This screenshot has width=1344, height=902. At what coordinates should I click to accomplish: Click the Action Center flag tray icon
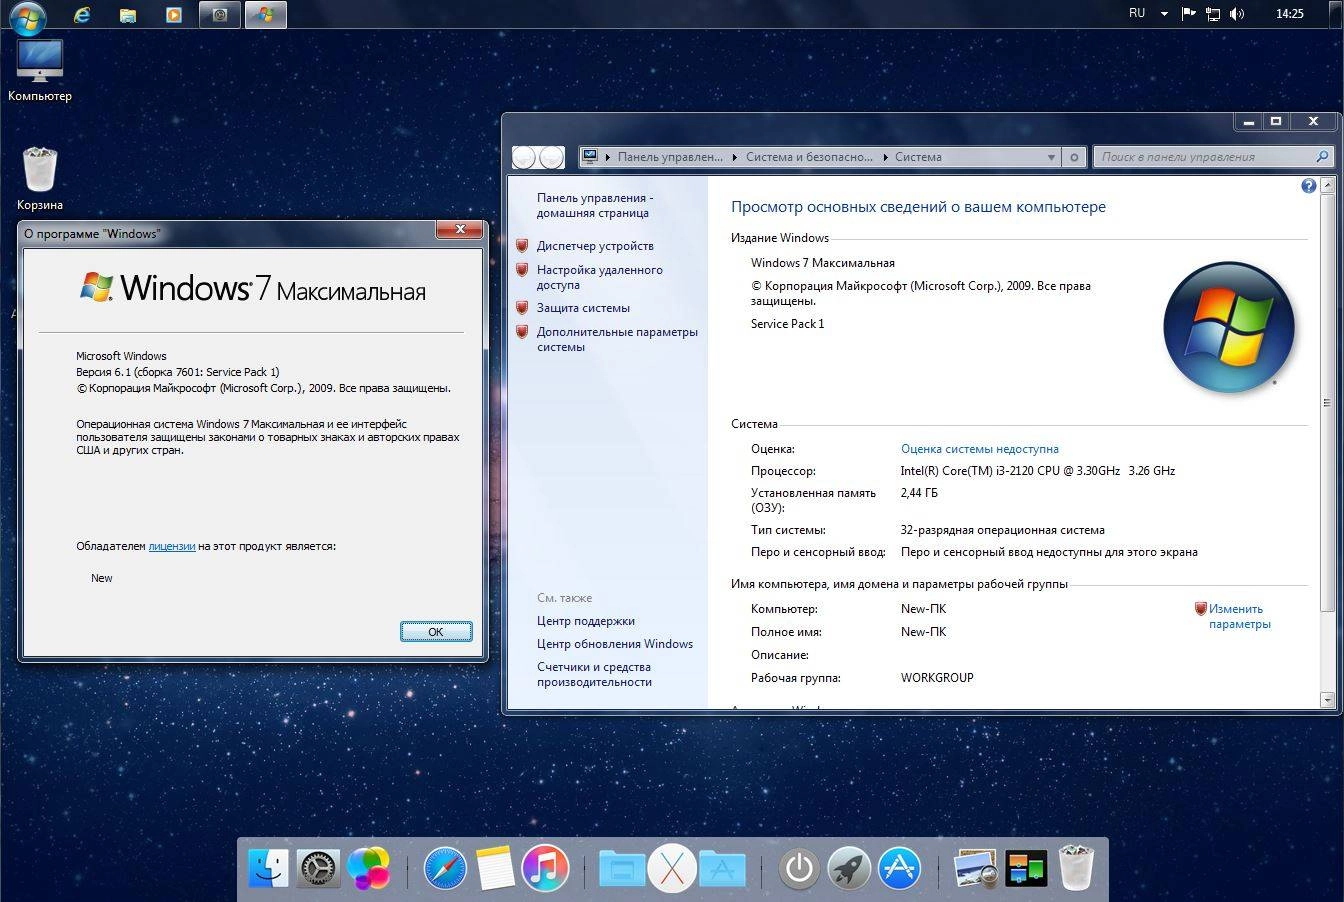pyautogui.click(x=1188, y=14)
